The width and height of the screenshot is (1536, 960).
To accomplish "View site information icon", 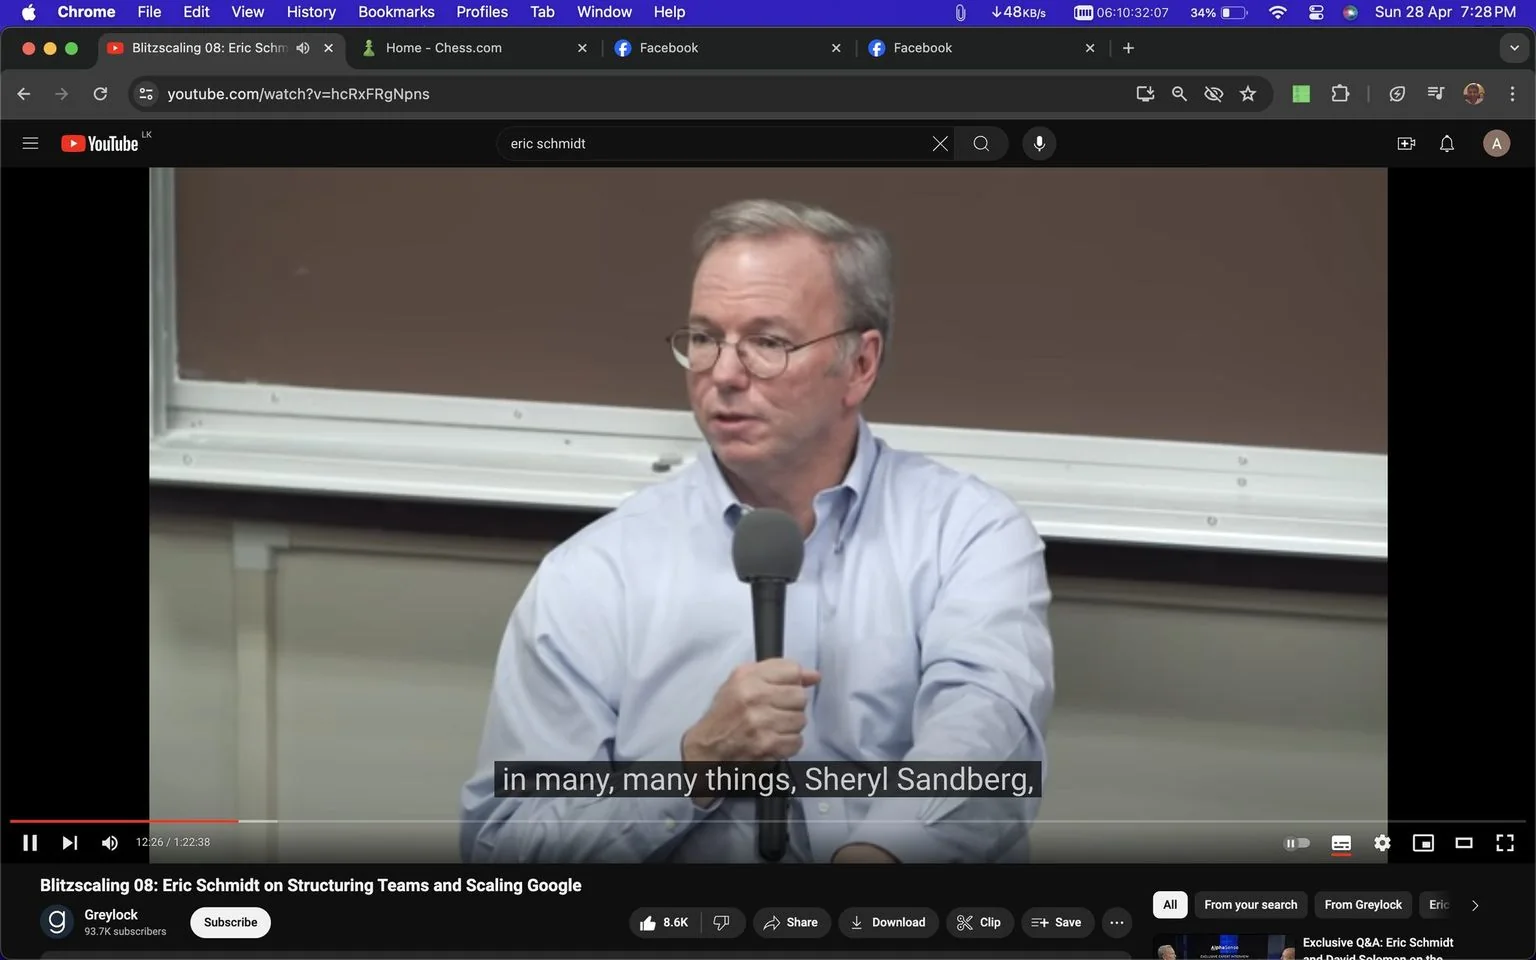I will (146, 94).
